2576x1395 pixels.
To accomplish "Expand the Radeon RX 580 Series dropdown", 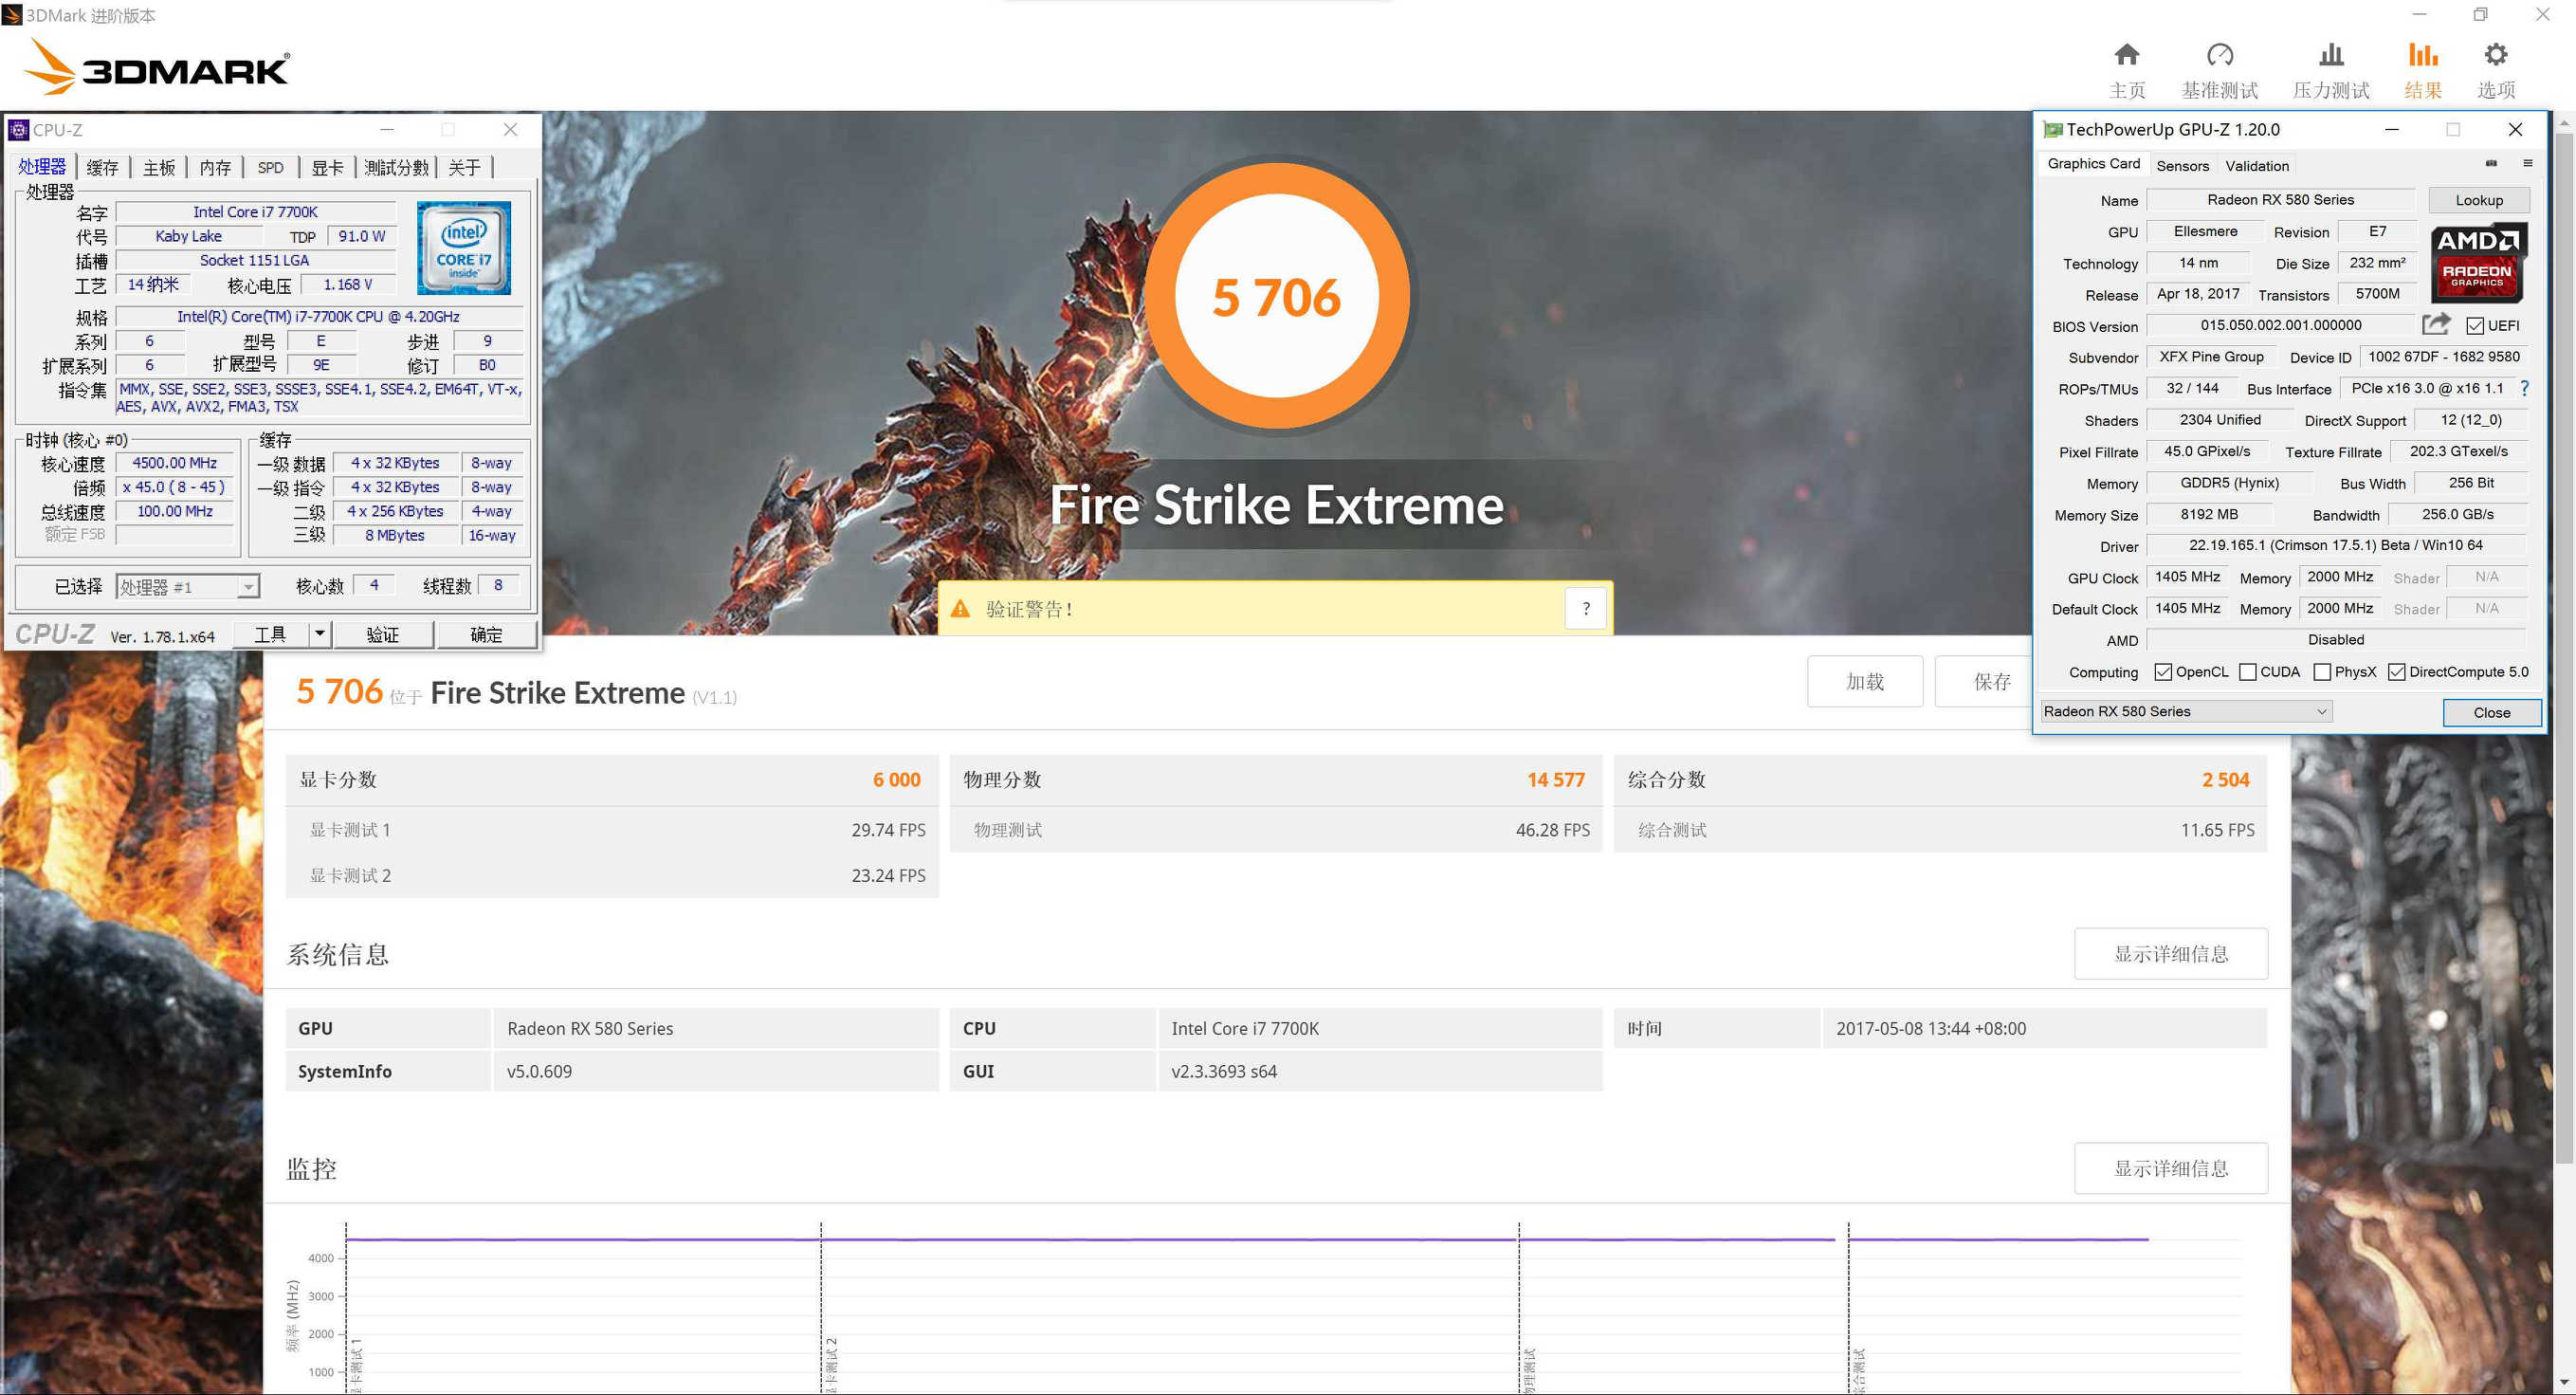I will [2321, 711].
